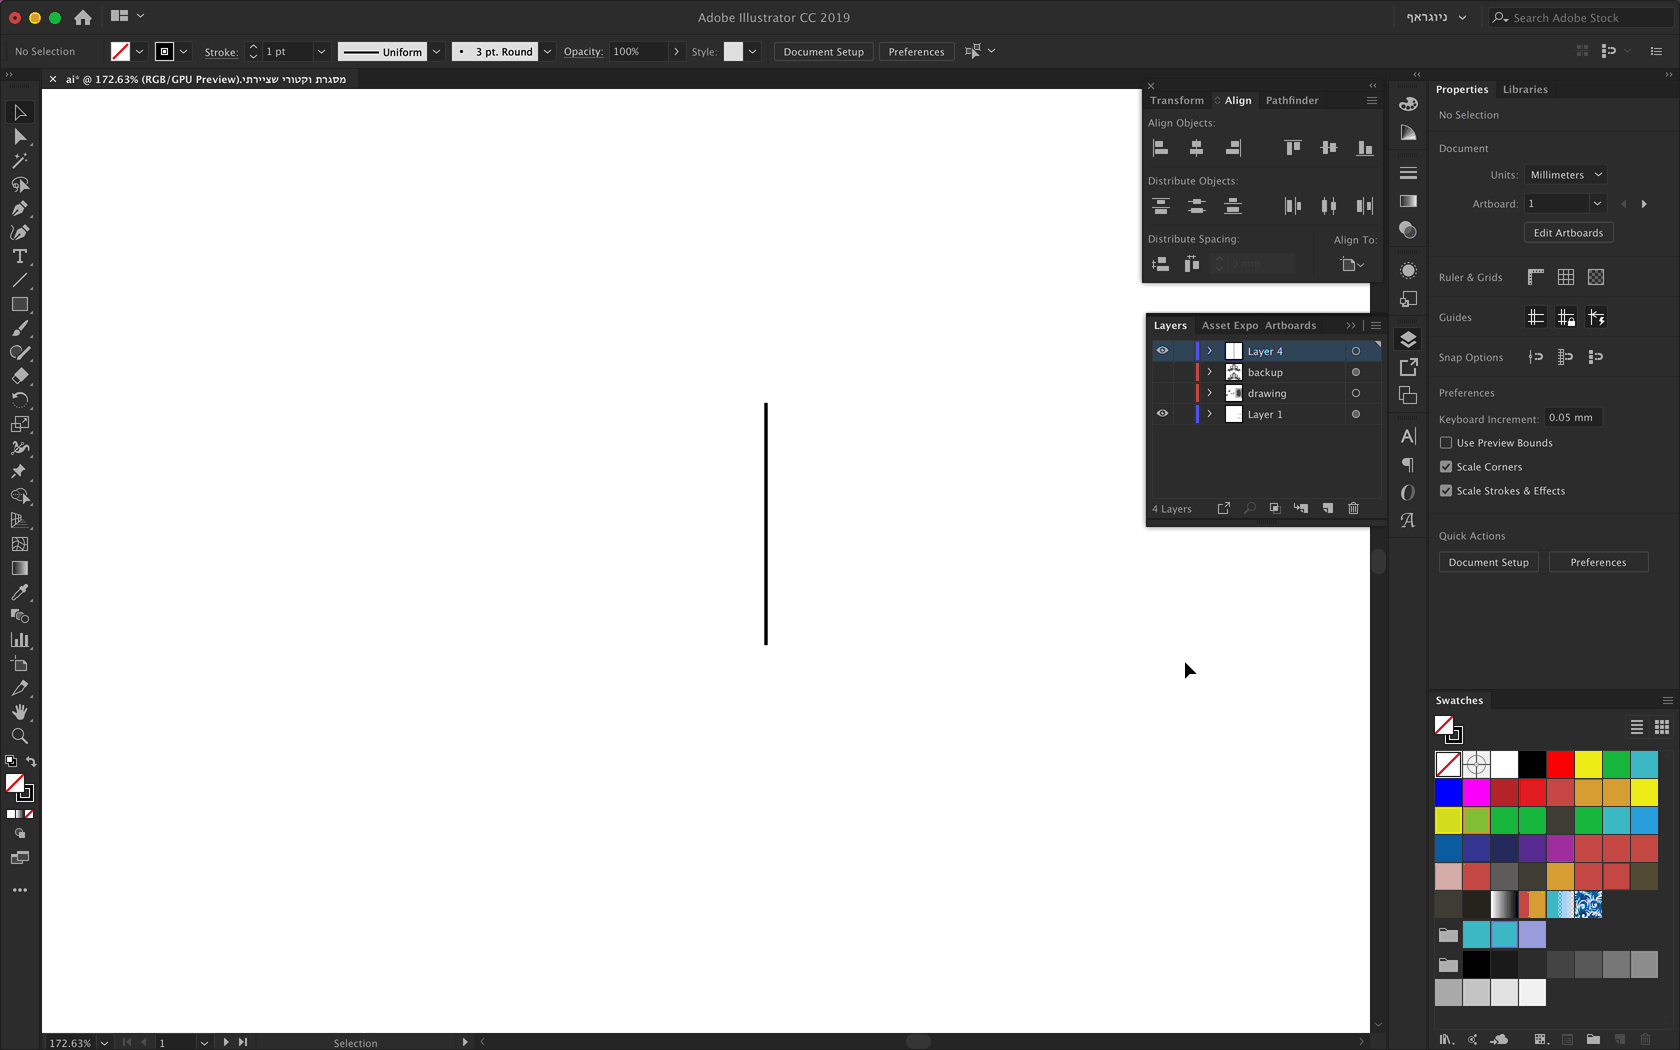Show the hidden backup layer
The image size is (1680, 1050).
pos(1162,372)
